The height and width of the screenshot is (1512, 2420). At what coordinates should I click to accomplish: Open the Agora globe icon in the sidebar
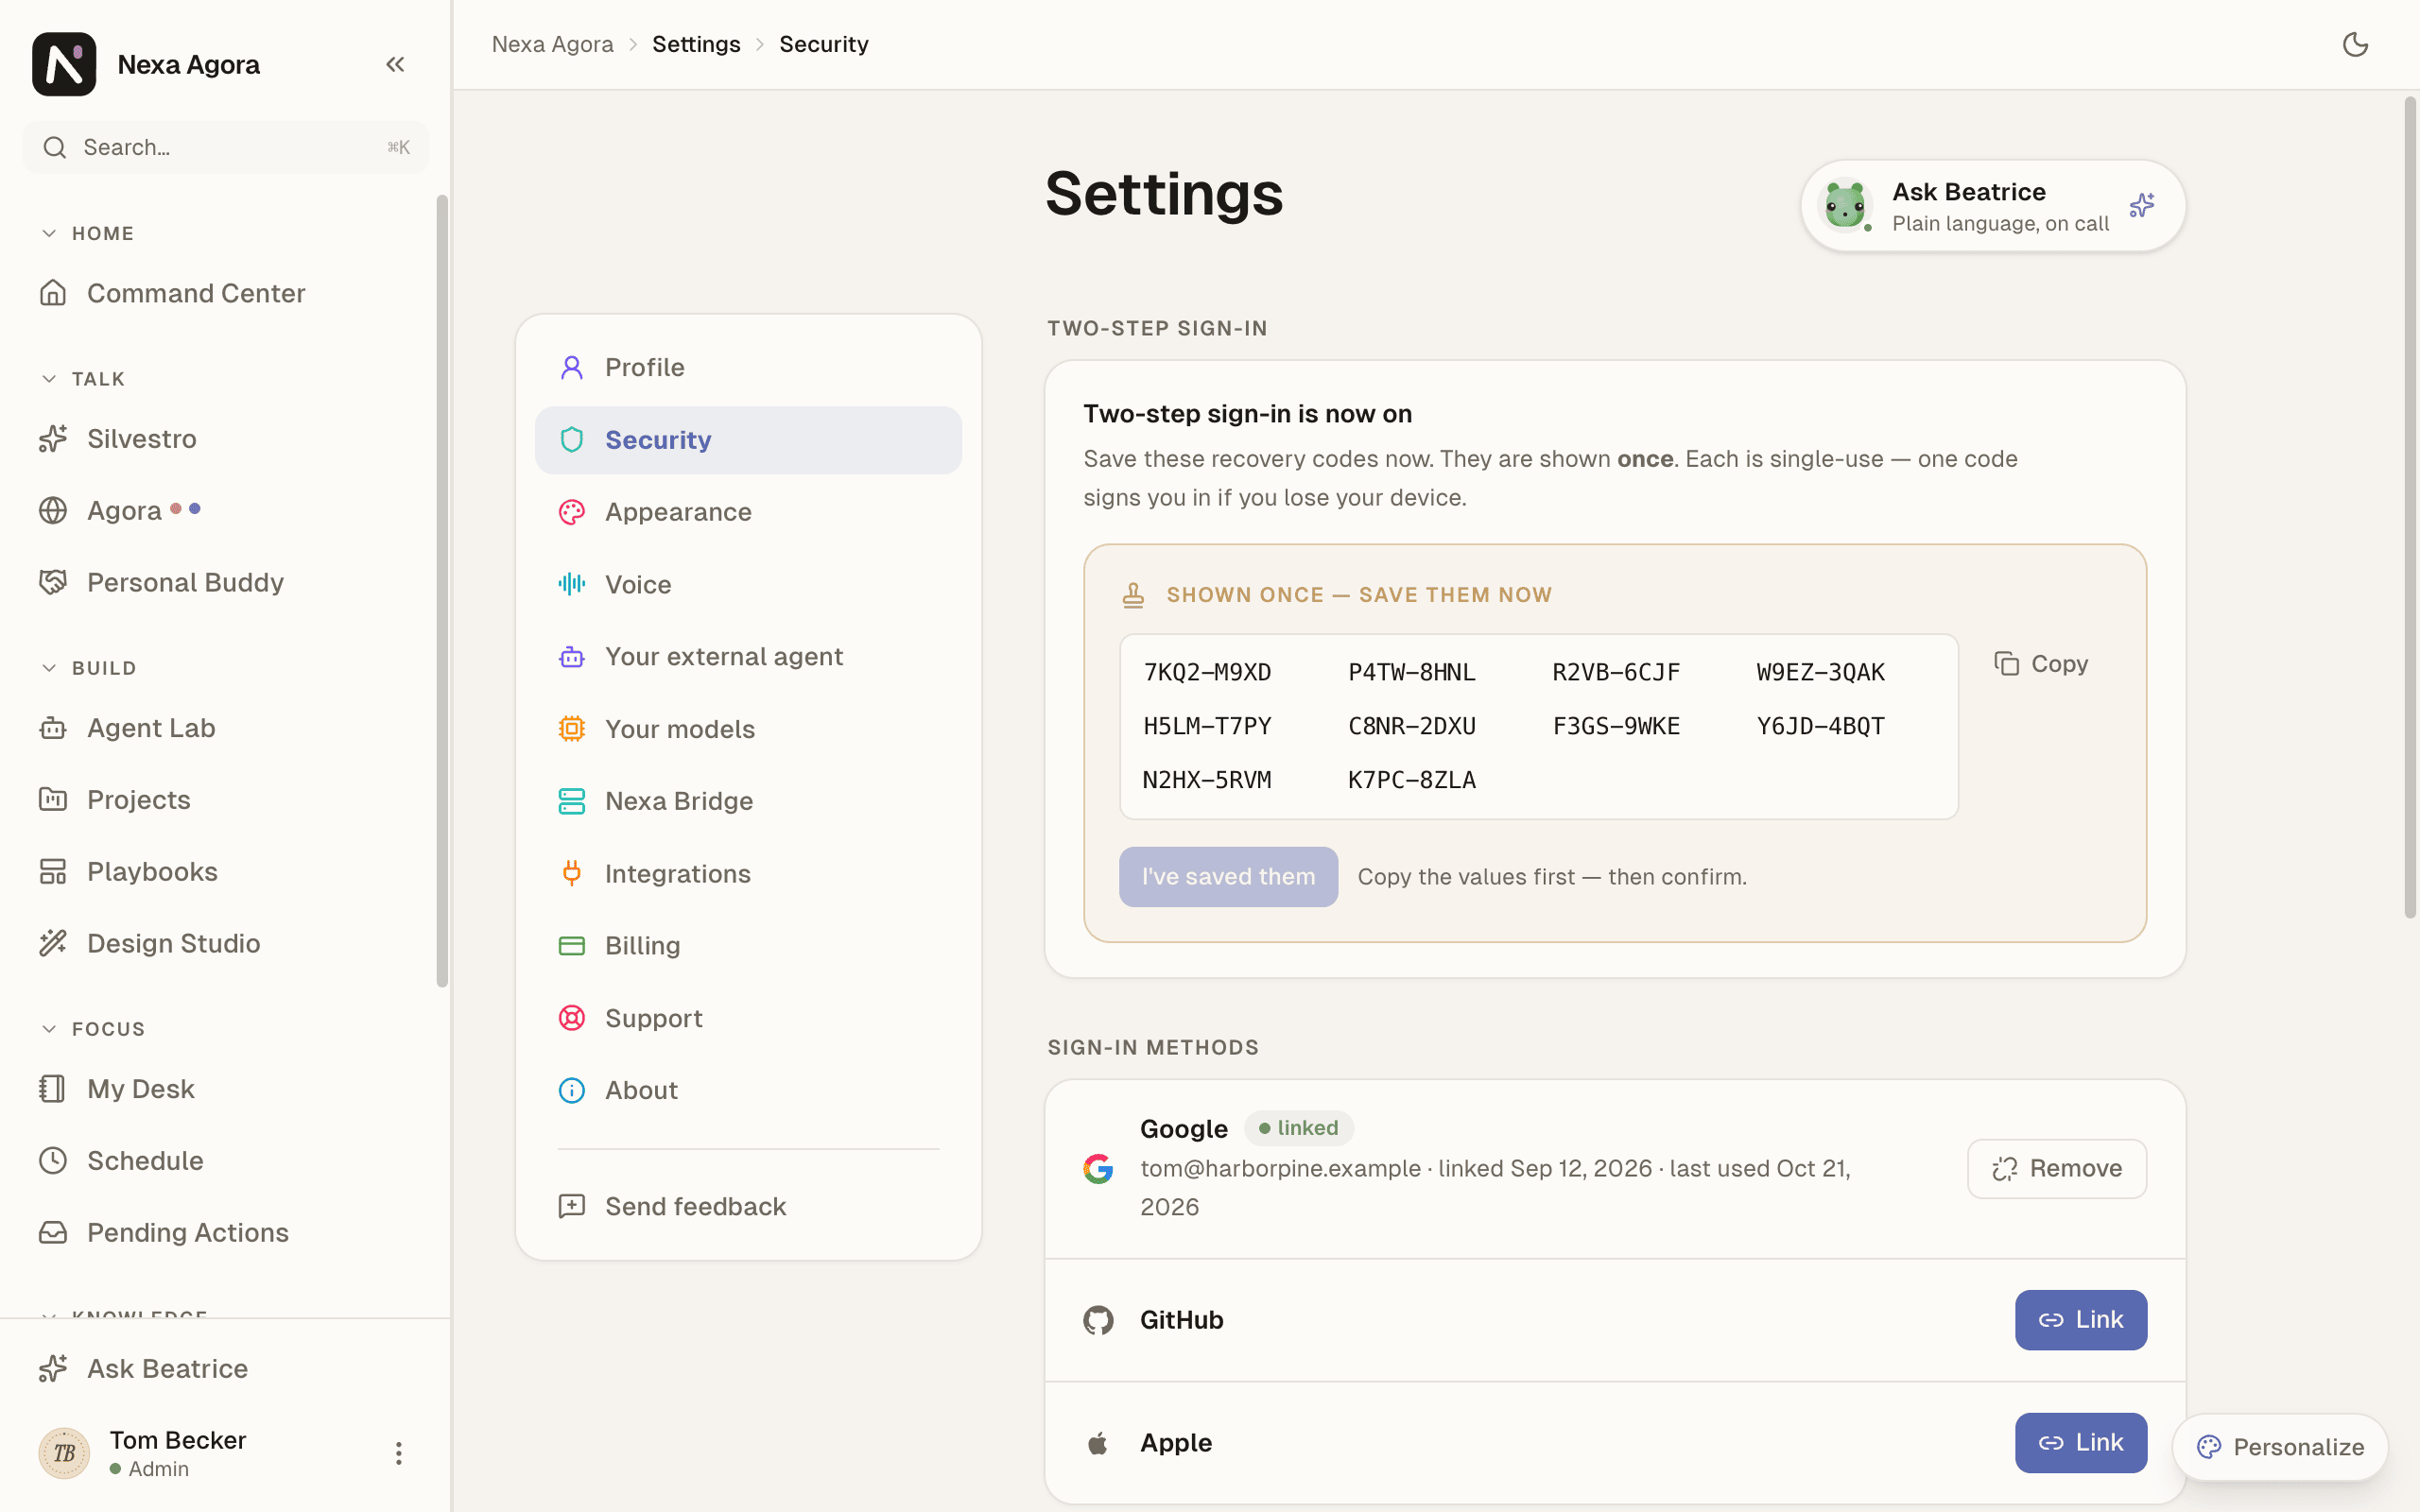coord(53,510)
